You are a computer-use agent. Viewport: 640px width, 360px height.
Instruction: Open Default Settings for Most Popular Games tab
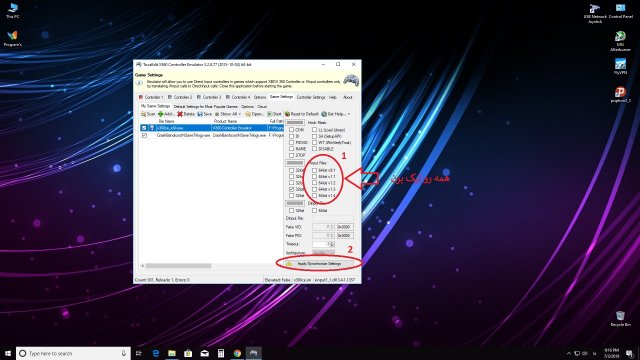point(206,107)
